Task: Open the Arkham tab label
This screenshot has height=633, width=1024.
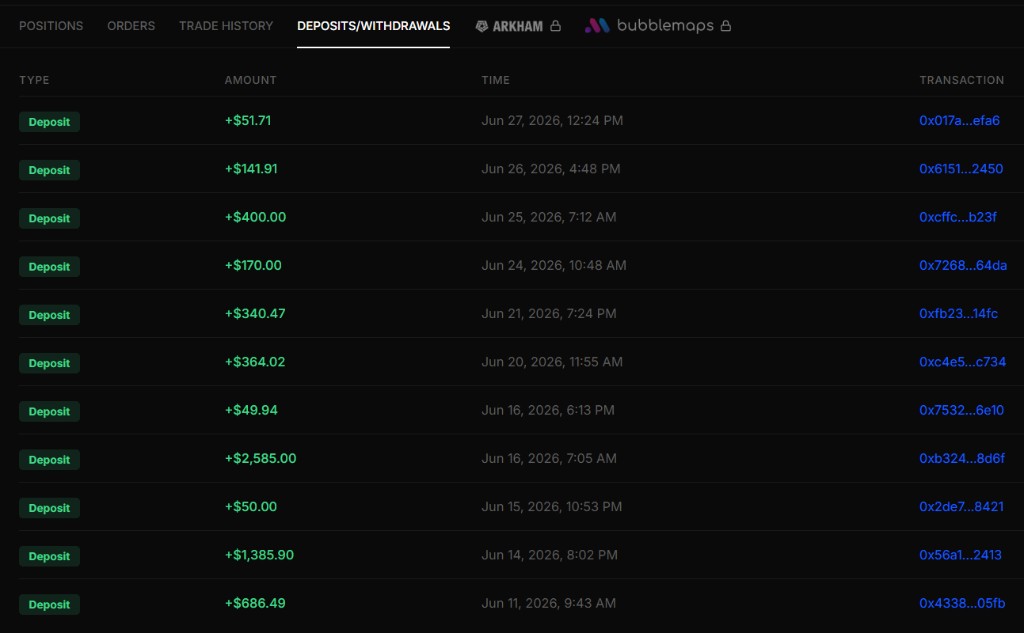Action: [x=518, y=26]
